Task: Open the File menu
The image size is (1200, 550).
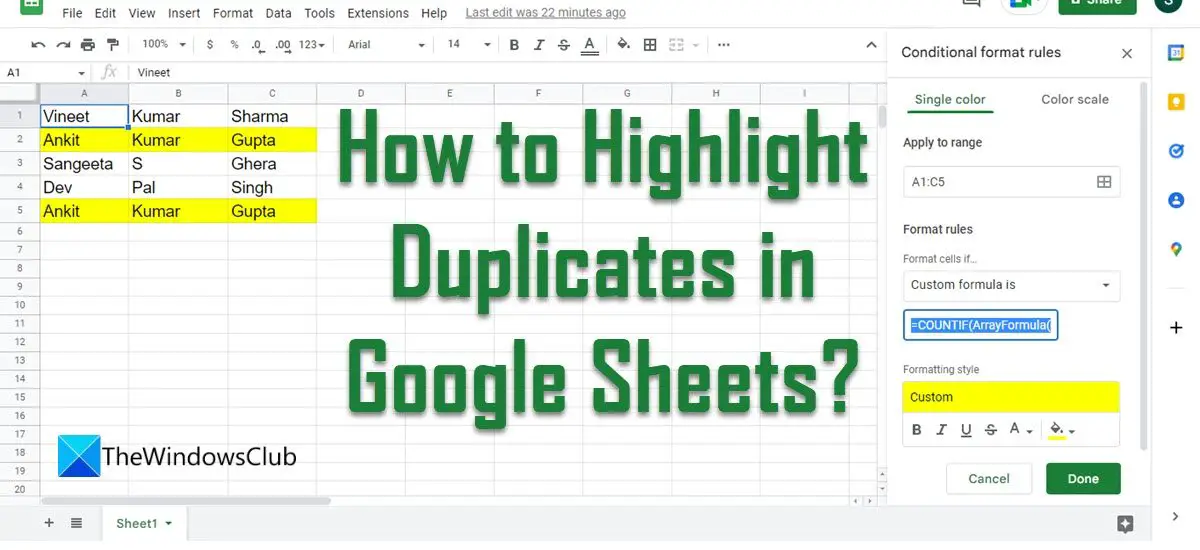Action: coord(72,13)
